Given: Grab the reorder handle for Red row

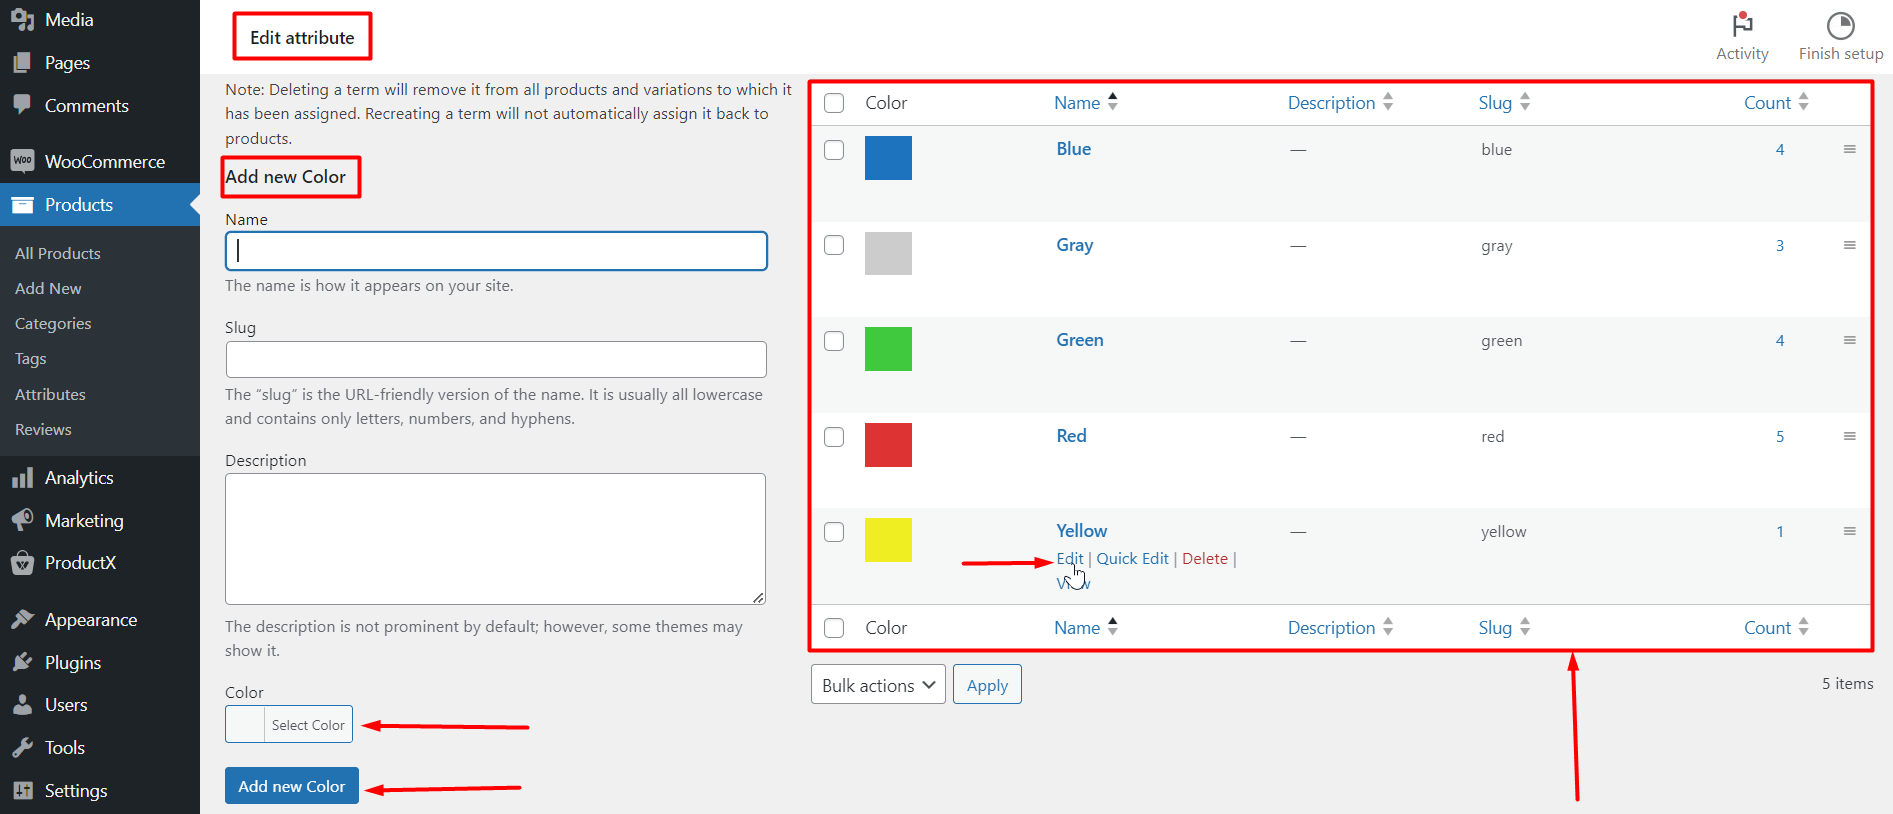Looking at the screenshot, I should (x=1849, y=436).
